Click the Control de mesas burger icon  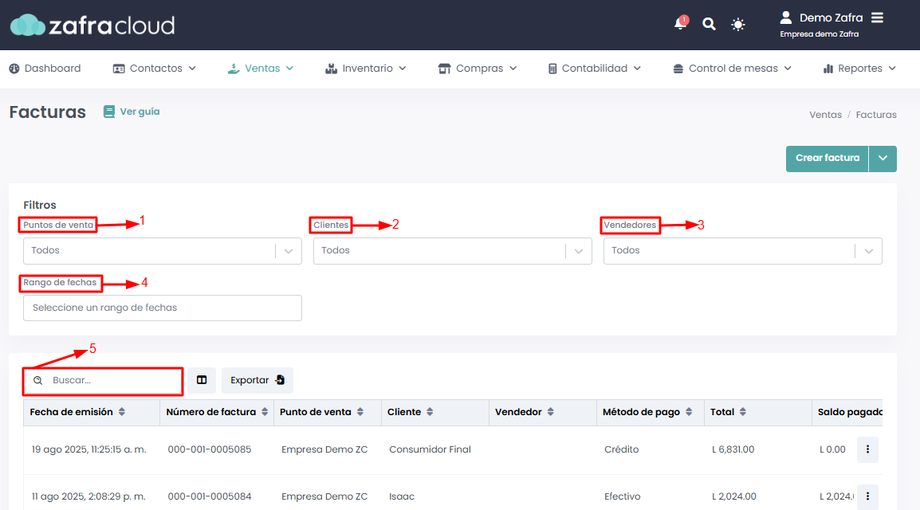678,69
